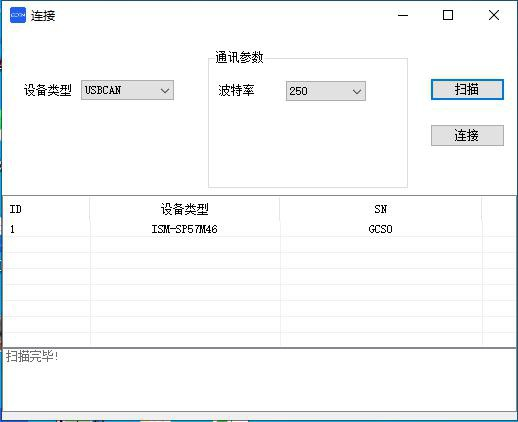Click the 波特率 label
Image resolution: width=518 pixels, height=422 pixels.
click(236, 90)
